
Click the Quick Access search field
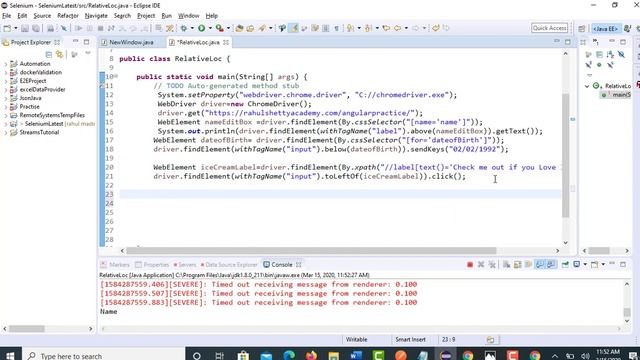tap(549, 28)
